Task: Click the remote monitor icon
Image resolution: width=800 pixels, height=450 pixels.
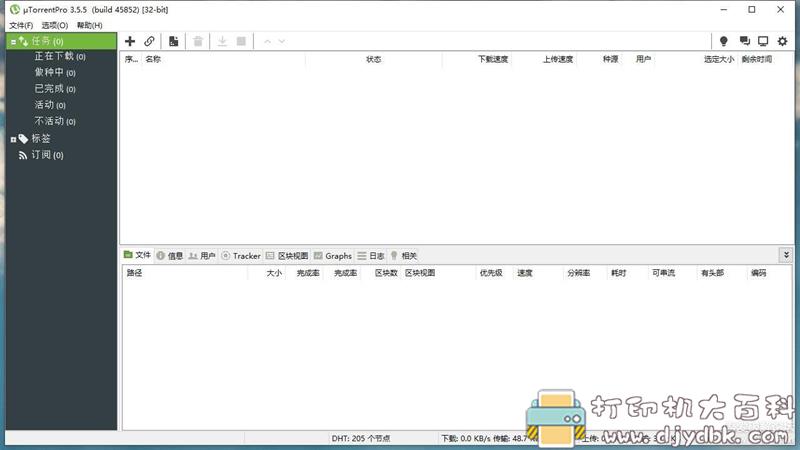Action: [x=763, y=41]
